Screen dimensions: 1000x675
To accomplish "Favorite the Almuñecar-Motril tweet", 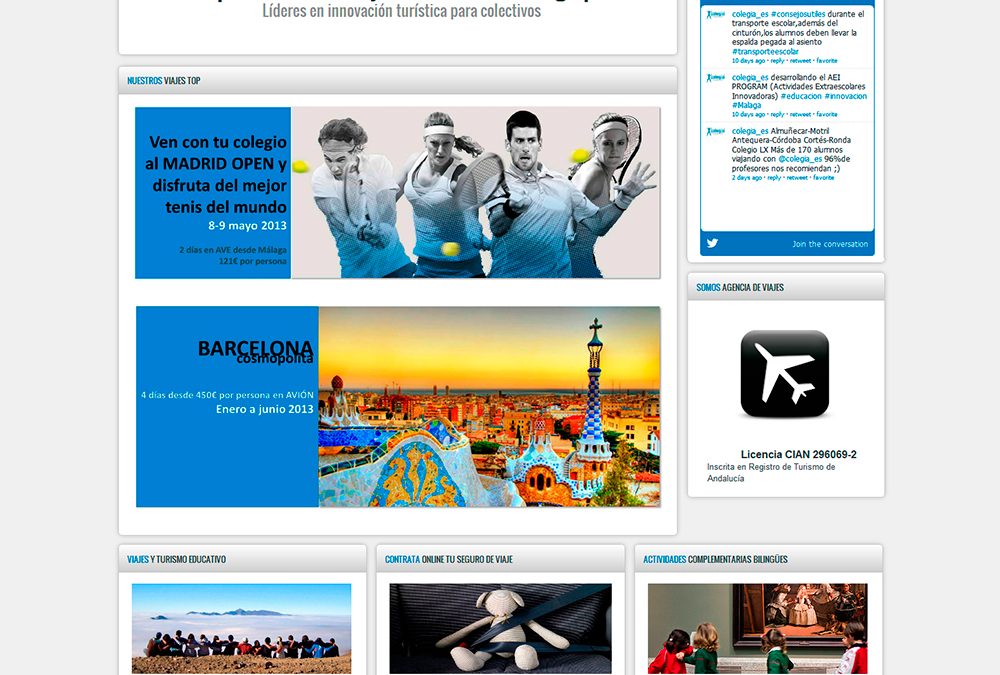I will click(x=823, y=178).
